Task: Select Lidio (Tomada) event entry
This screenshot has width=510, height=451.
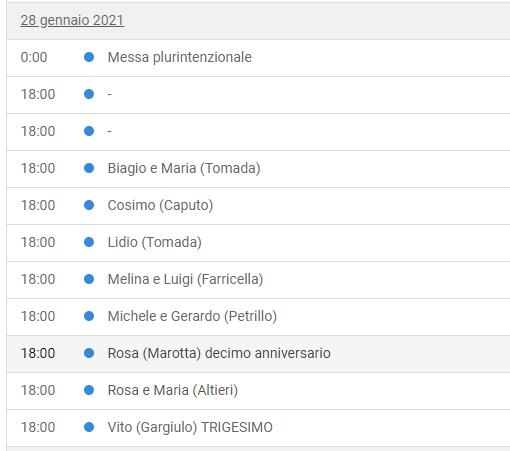Action: (x=155, y=242)
